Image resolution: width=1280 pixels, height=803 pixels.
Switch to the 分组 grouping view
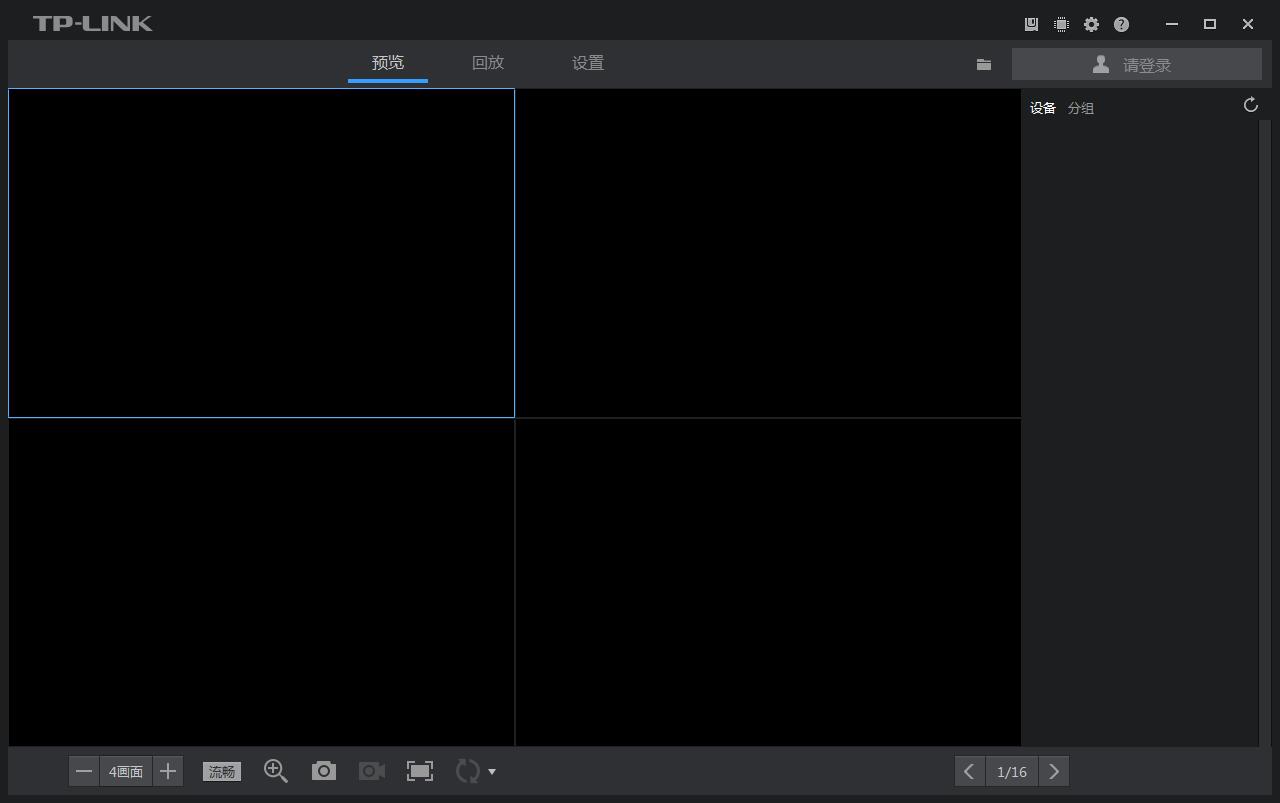coord(1080,107)
